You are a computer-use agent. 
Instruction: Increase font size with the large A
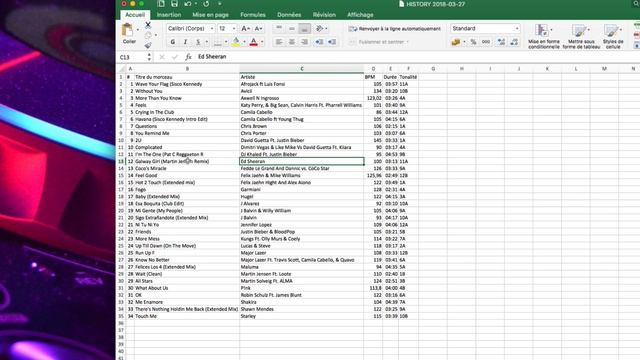coord(245,29)
